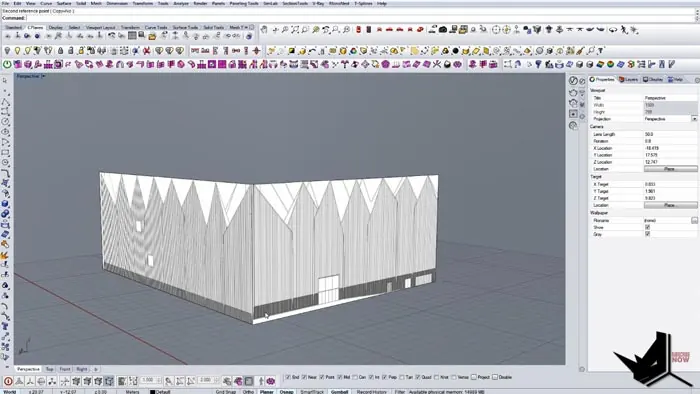Screen dimensions: 700x394
Task: Click the pink brain icon in bottom toolbar
Action: 271,381
